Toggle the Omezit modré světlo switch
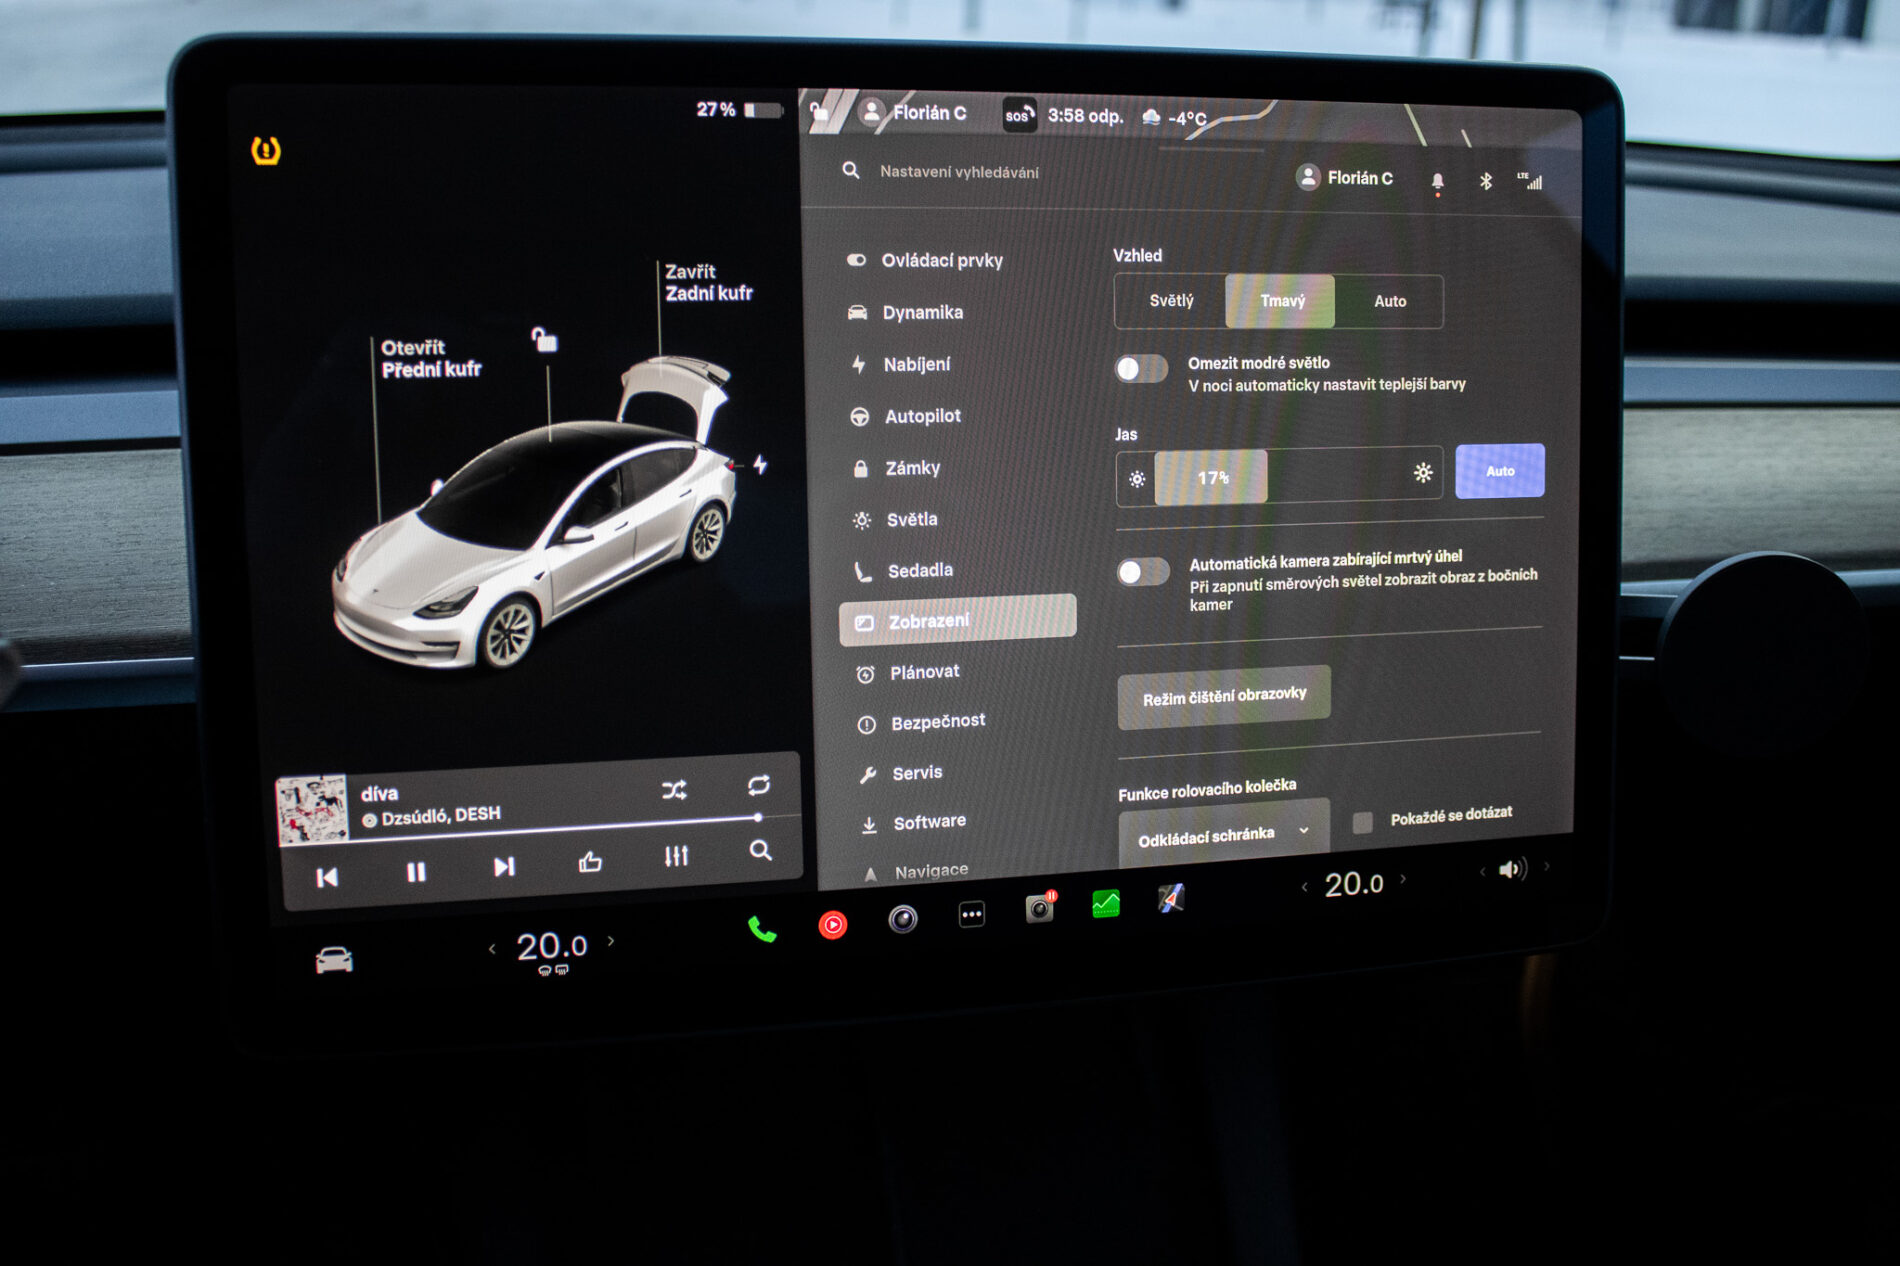The height and width of the screenshot is (1266, 1900). coord(1141,369)
